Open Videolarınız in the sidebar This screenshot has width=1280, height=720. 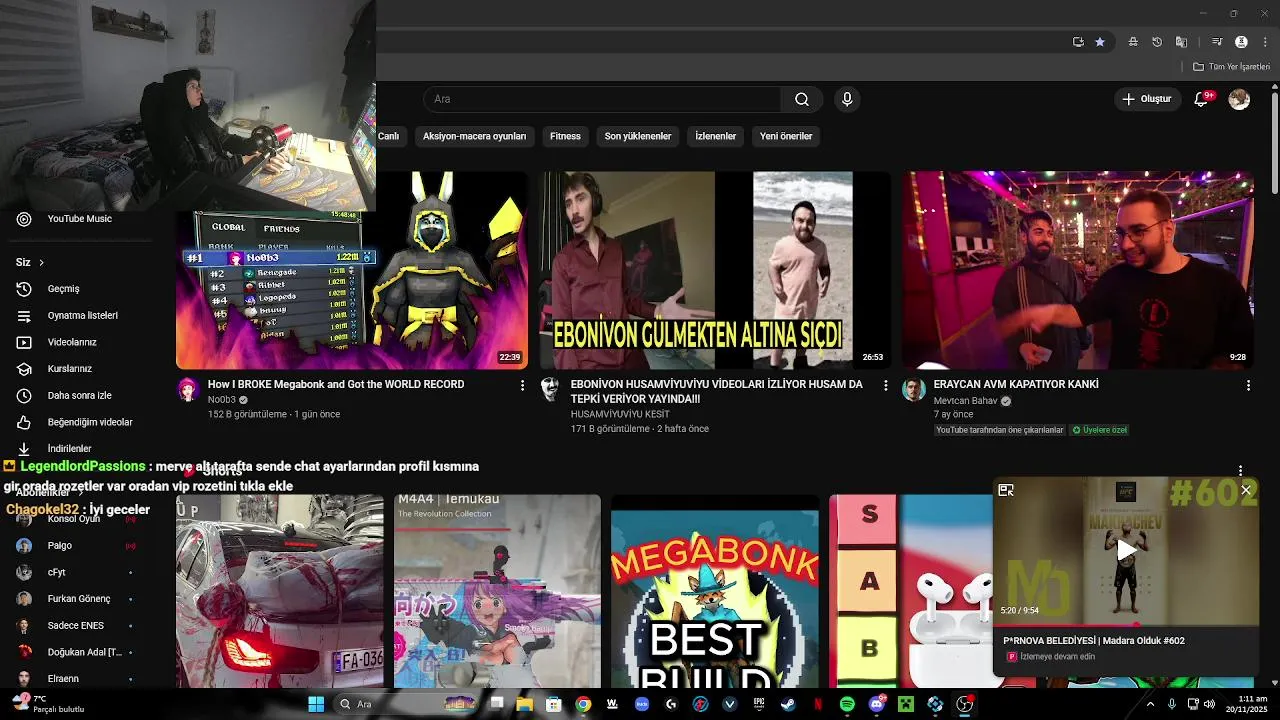[x=80, y=342]
